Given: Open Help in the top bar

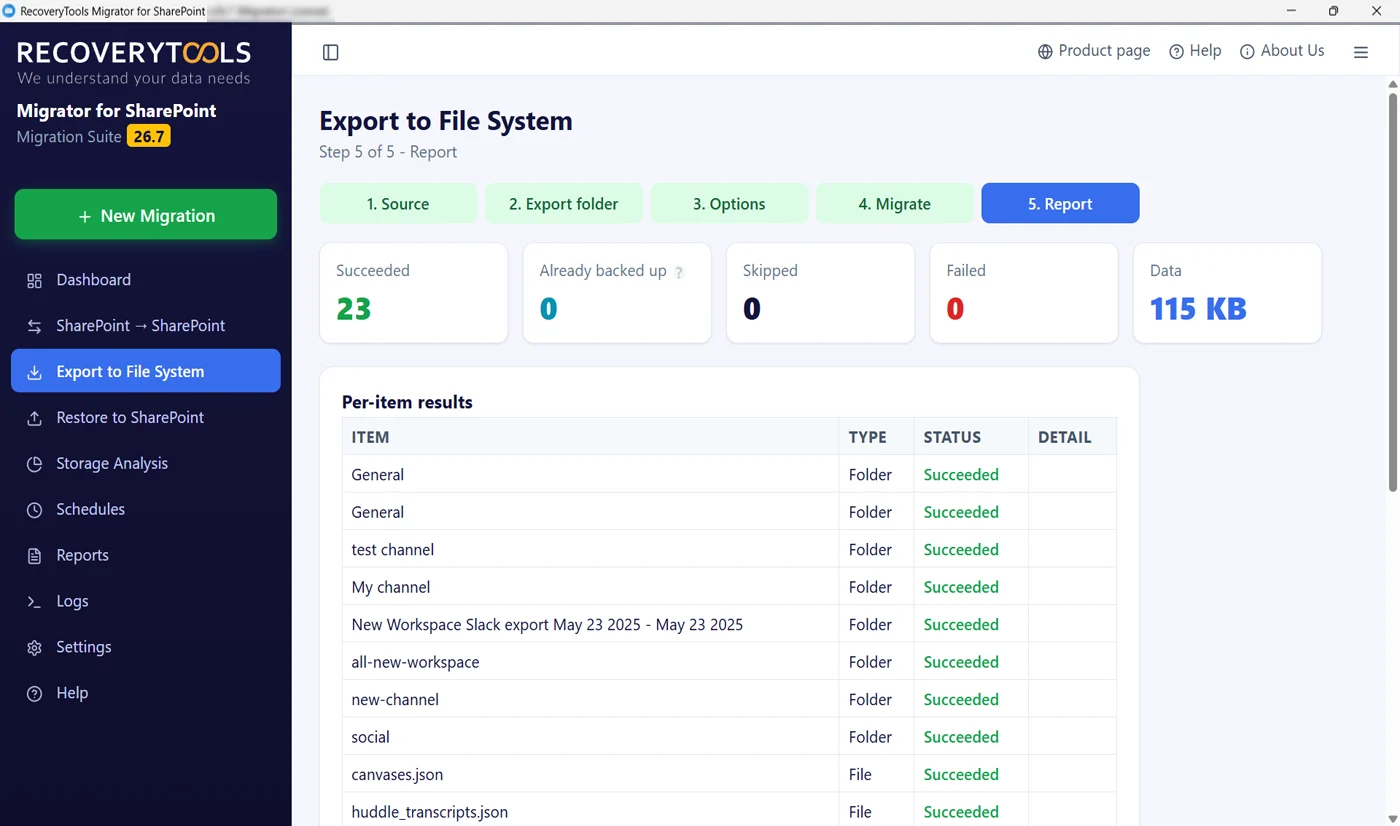Looking at the screenshot, I should (1195, 51).
